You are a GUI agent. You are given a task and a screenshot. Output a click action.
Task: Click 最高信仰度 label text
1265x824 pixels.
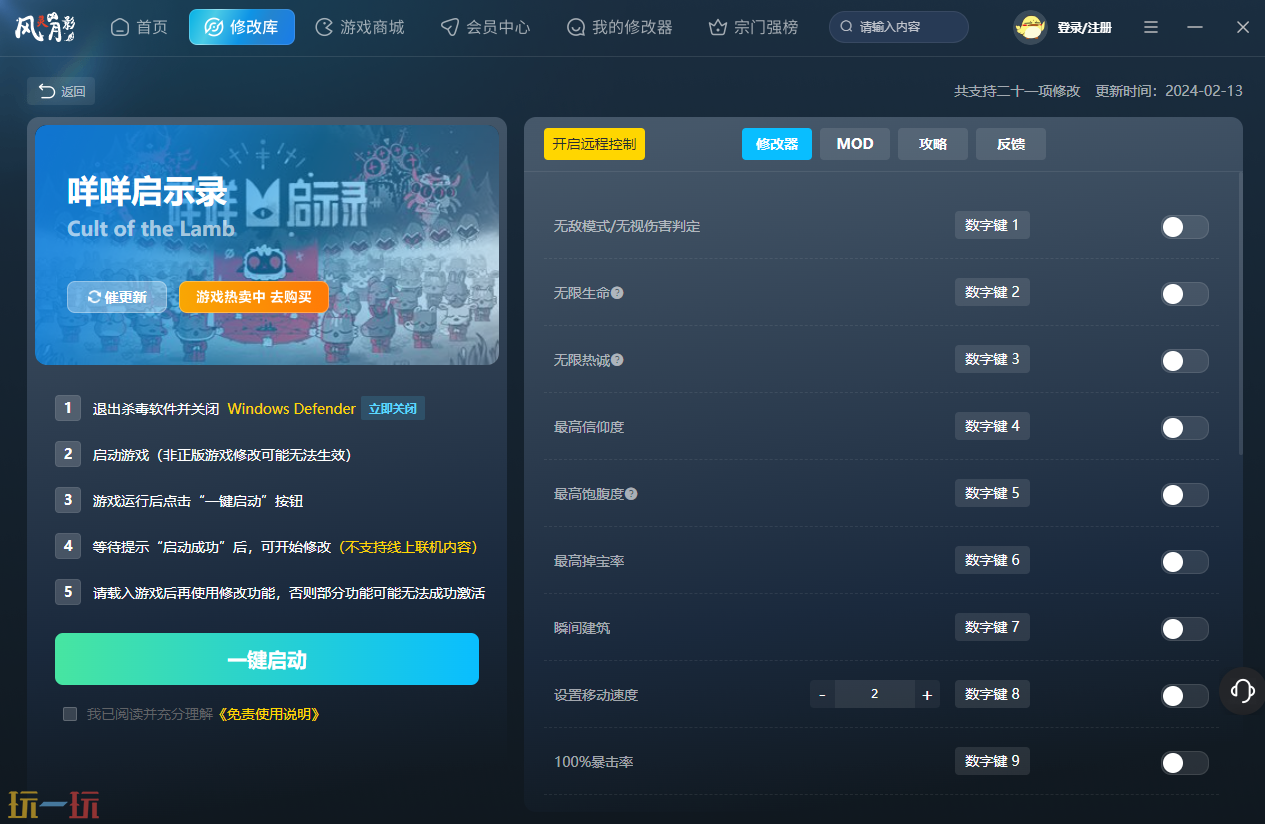pyautogui.click(x=589, y=428)
